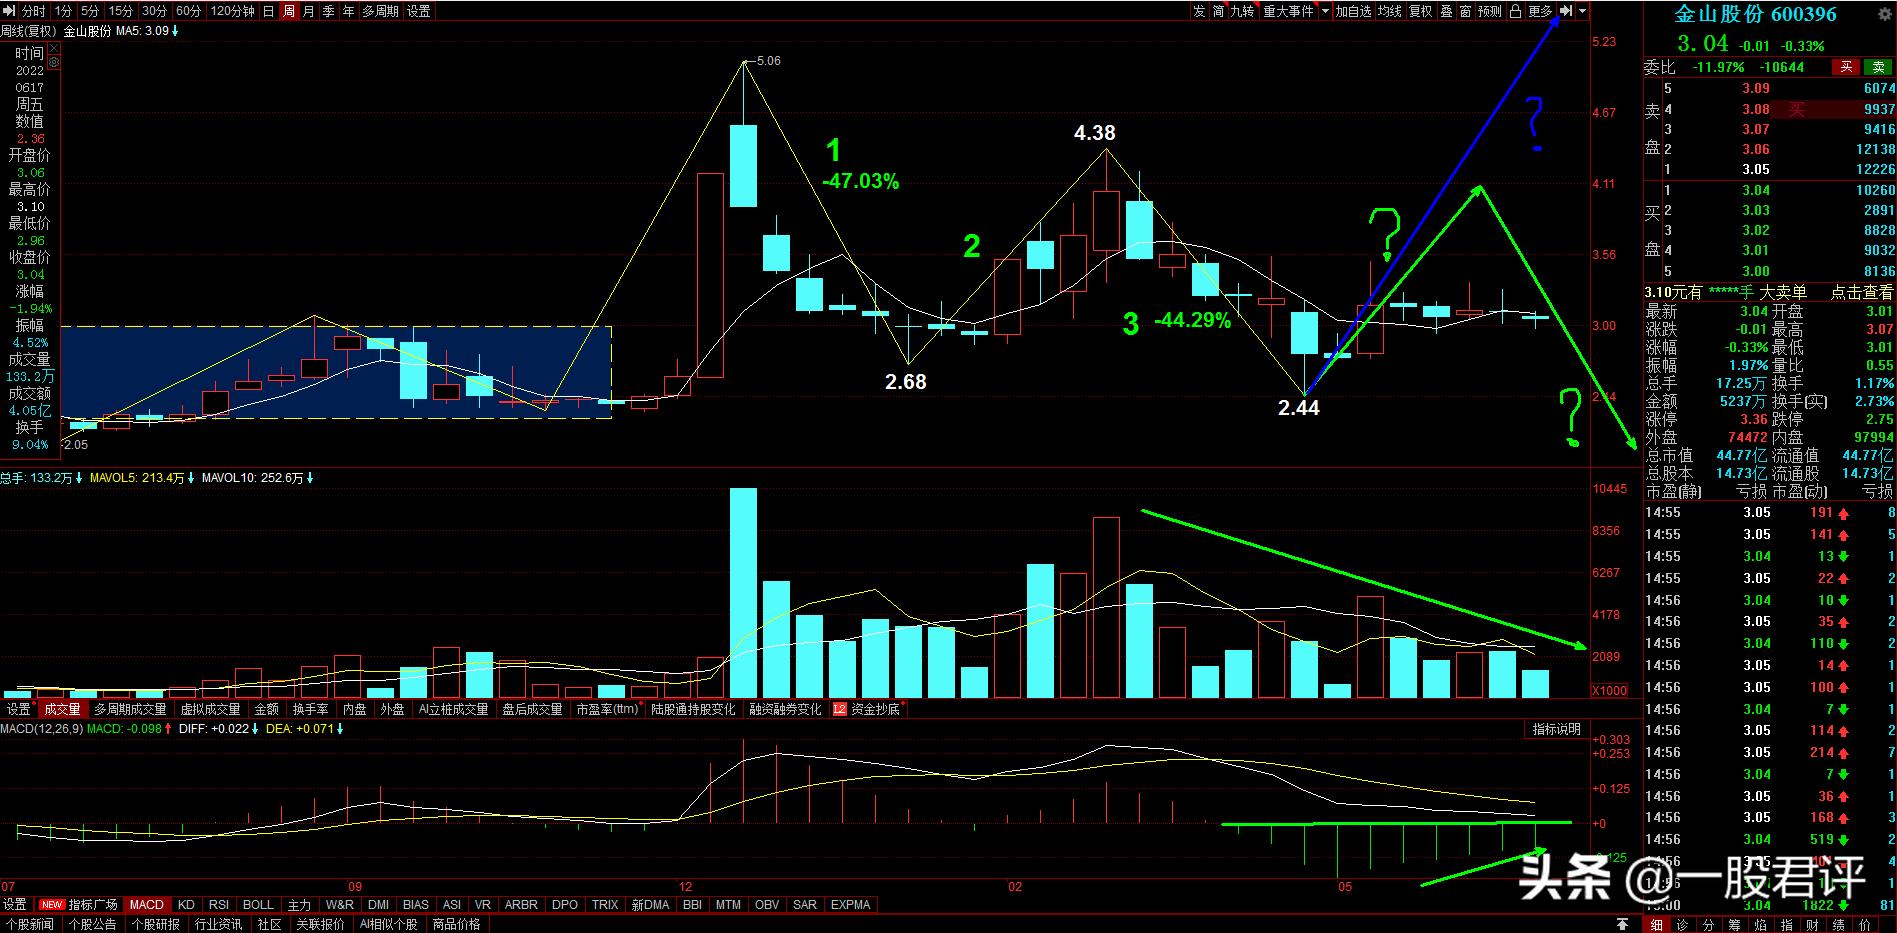Open 指标广场 with NEW badge
Image resolution: width=1897 pixels, height=933 pixels.
pos(79,905)
